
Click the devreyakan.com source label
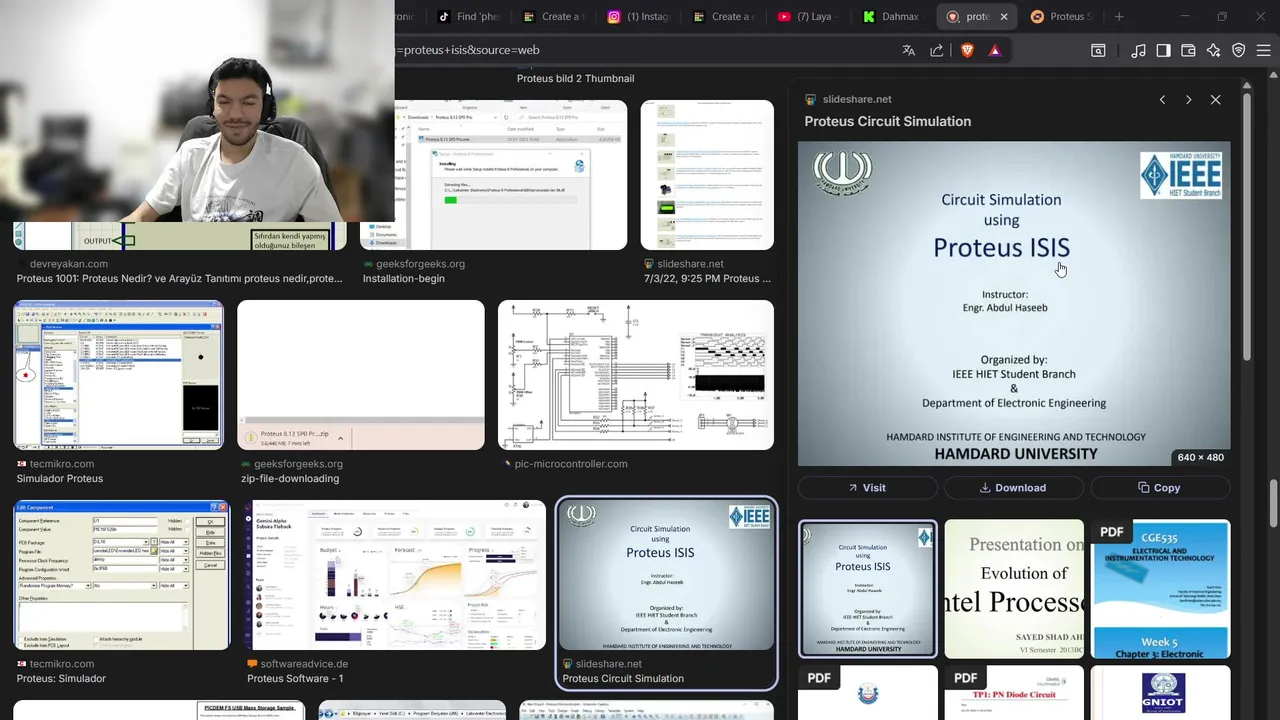(69, 264)
